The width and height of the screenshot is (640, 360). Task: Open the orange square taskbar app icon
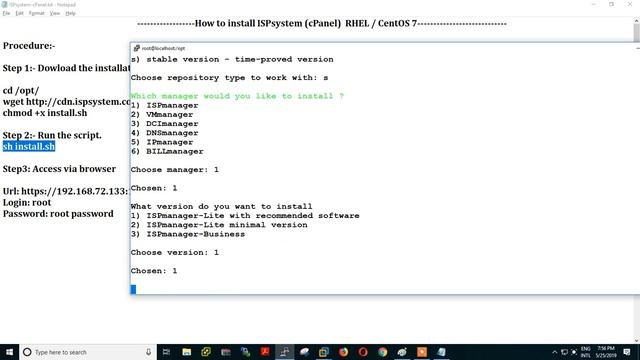[422, 352]
